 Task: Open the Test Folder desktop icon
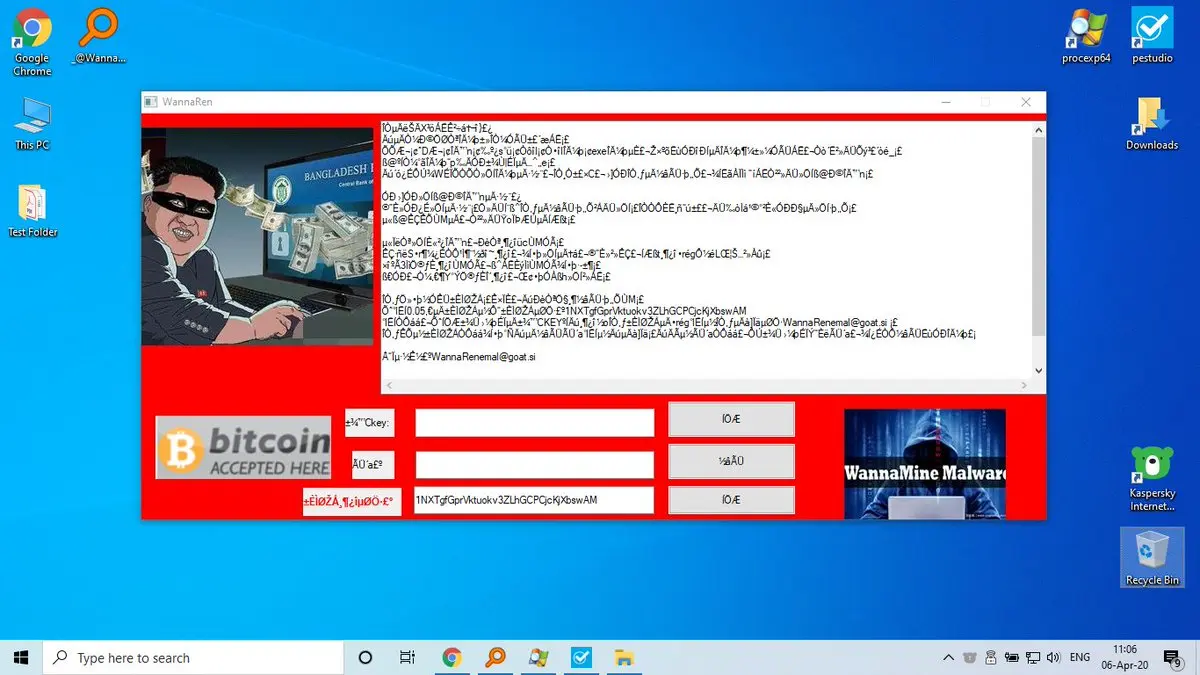click(x=32, y=211)
